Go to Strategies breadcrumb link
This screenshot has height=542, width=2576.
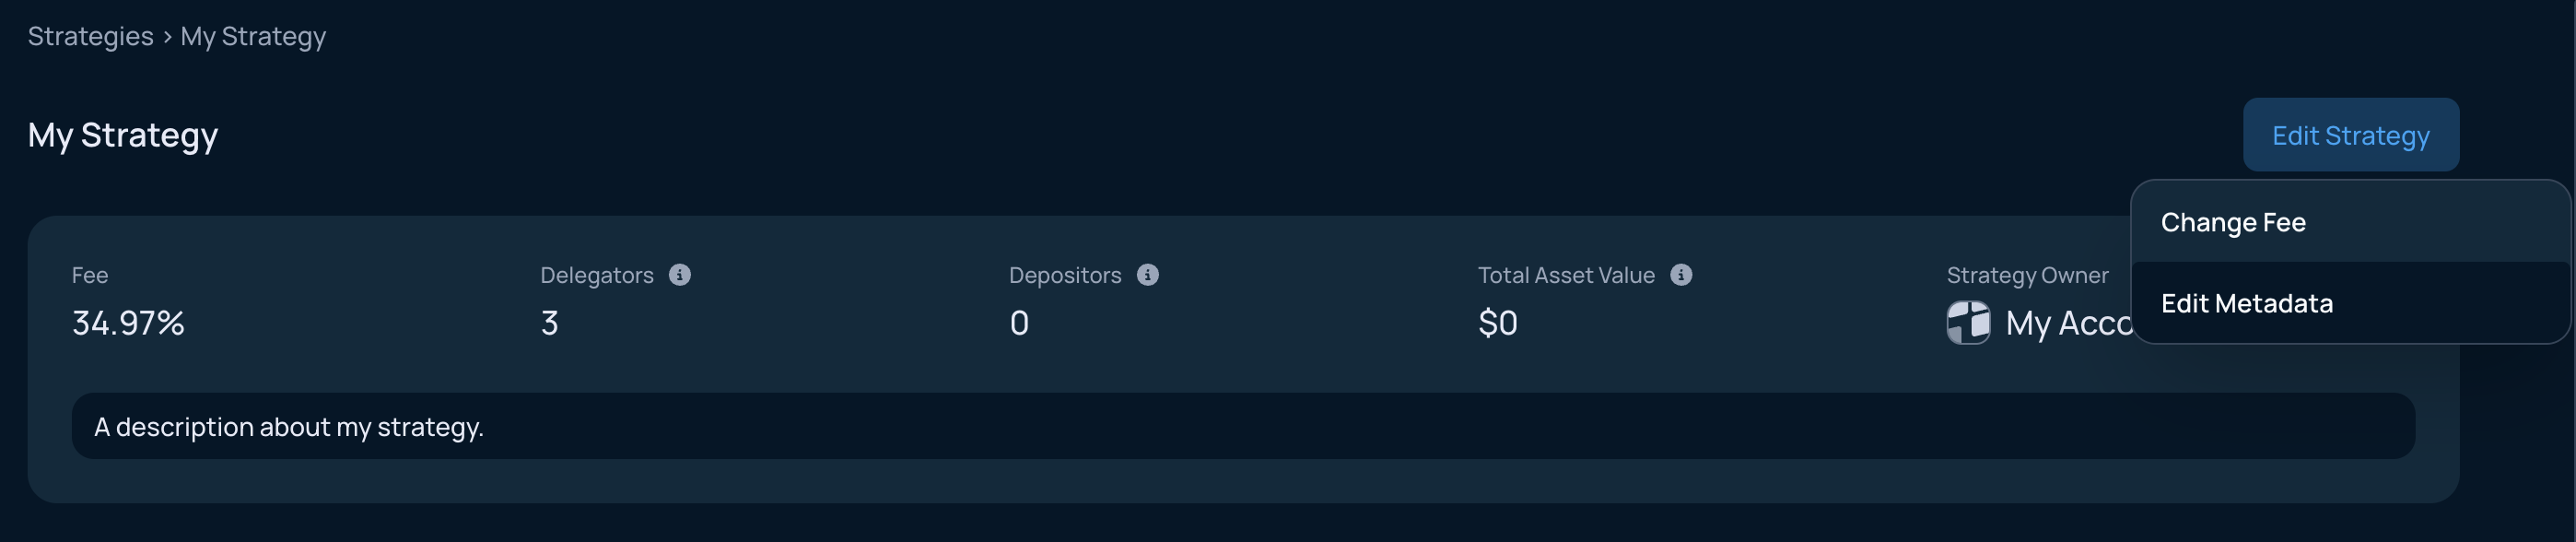(90, 36)
